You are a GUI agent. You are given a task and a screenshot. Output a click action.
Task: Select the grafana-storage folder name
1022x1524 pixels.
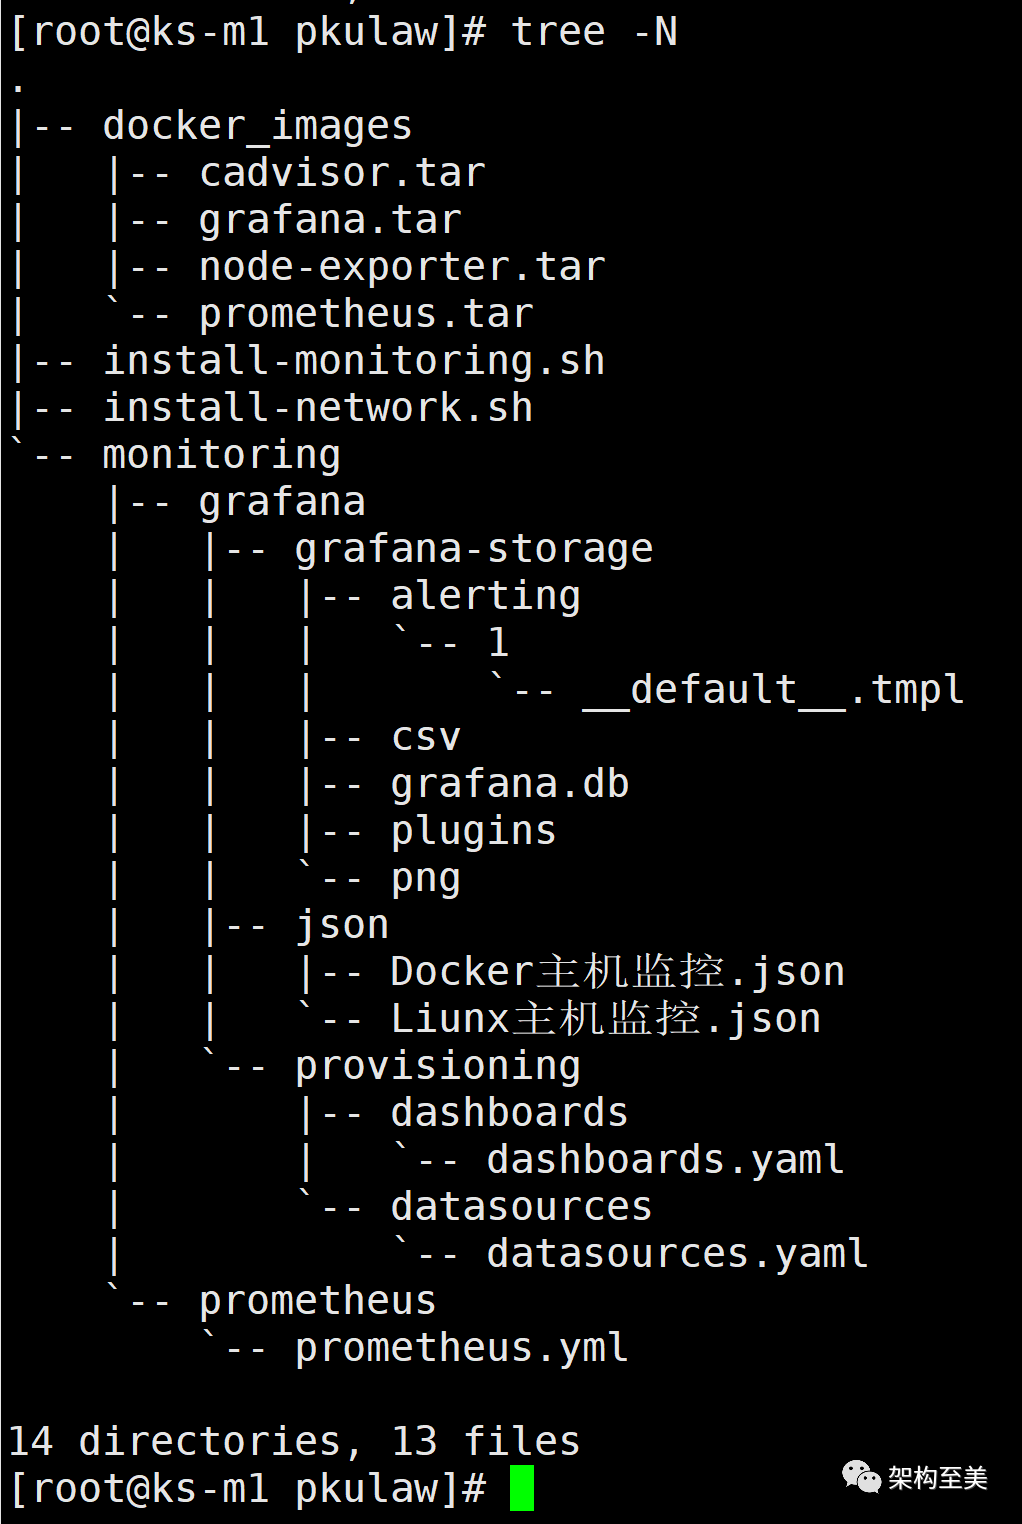coord(474,550)
